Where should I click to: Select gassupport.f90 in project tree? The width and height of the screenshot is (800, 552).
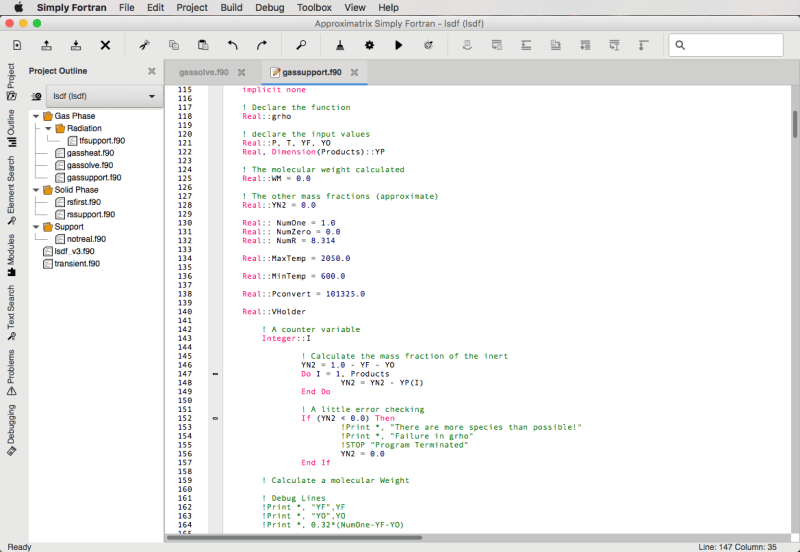88,178
